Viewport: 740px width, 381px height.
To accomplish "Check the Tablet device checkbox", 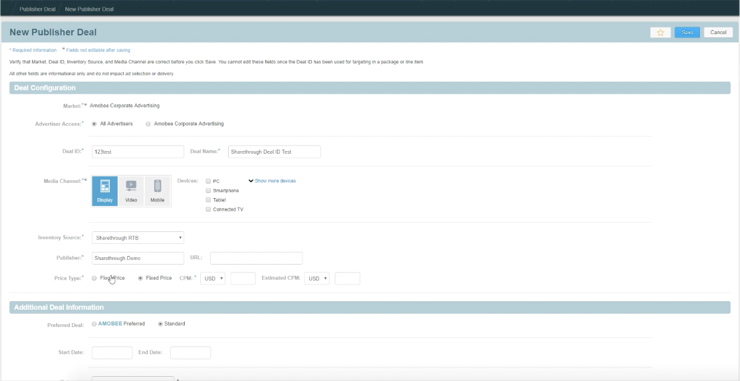I will click(x=208, y=200).
